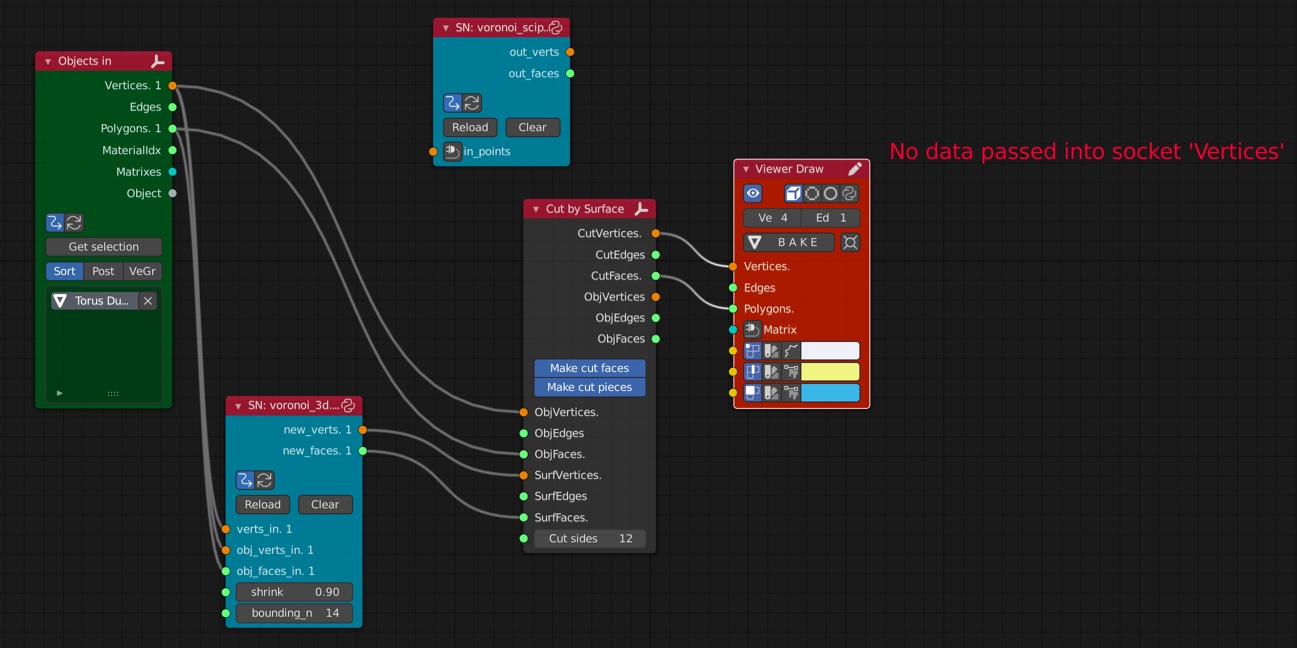Viewport: 1297px width, 648px height.
Task: Click Reload in SN: voronoi_3d node
Action: click(263, 505)
